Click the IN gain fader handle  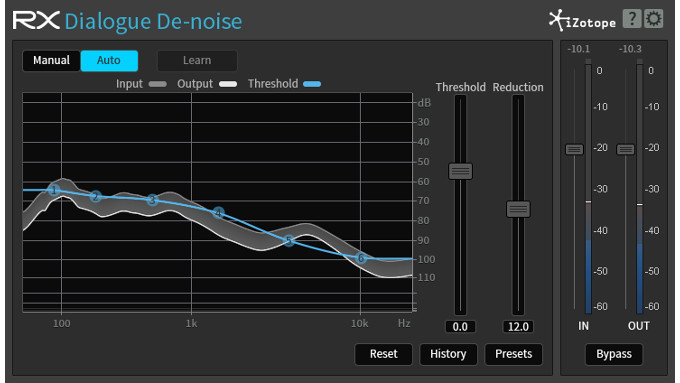pyautogui.click(x=574, y=150)
